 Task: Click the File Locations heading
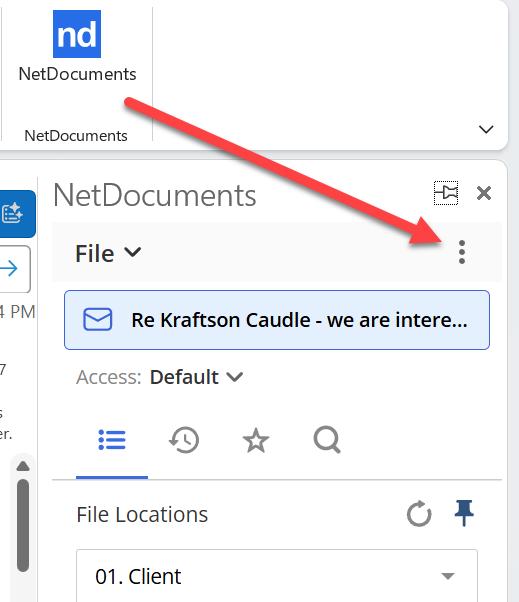[142, 514]
